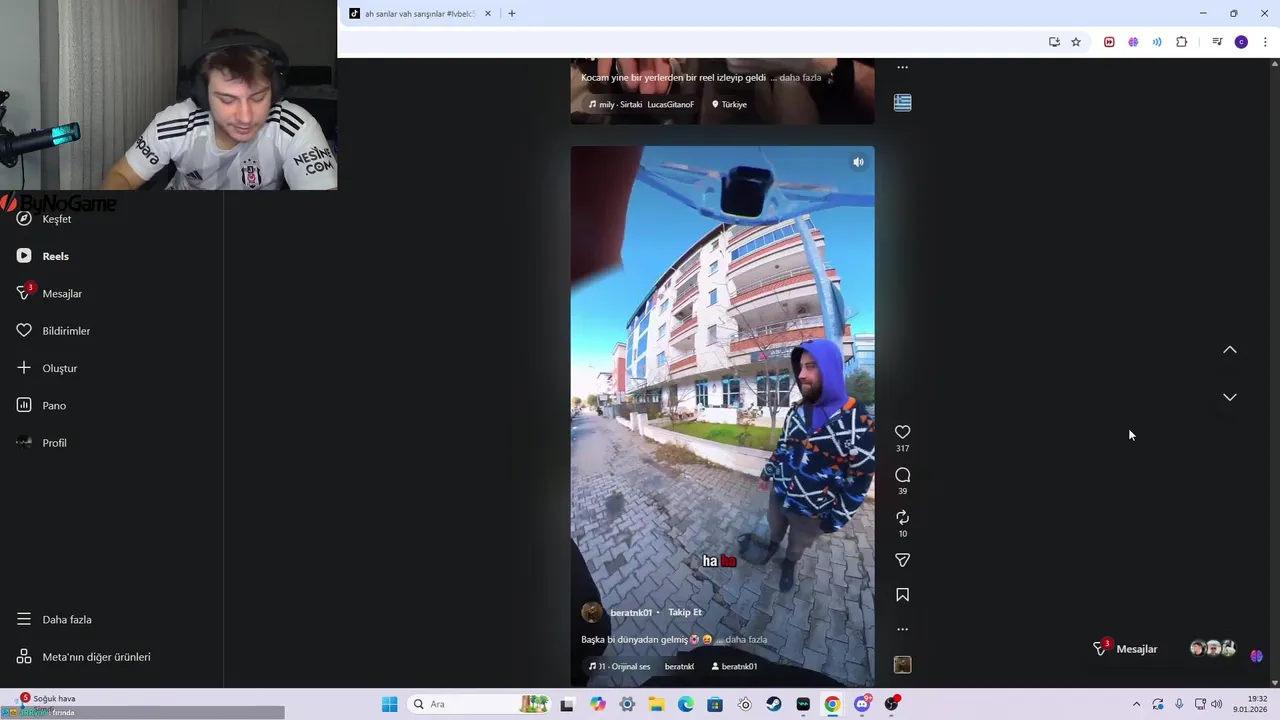Open comments on the beratnk01 reel
The width and height of the screenshot is (1280, 720).
(902, 475)
